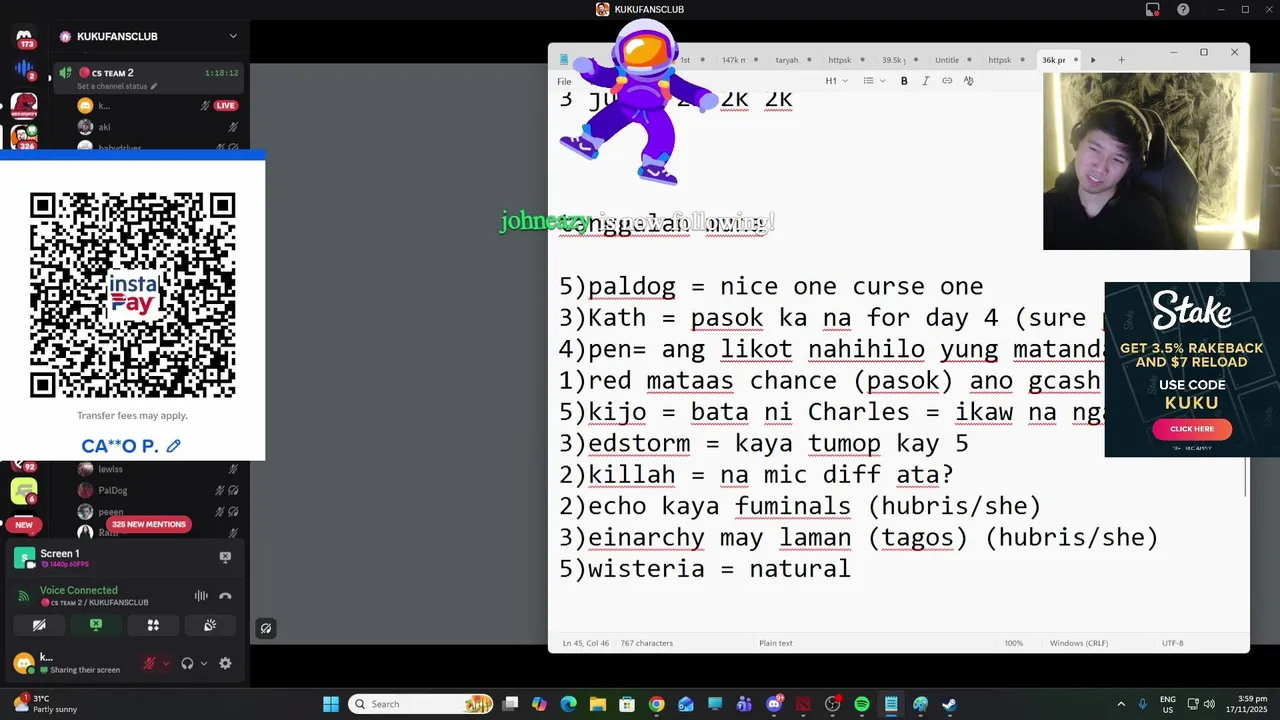Edit the CA**O P. account name pencil
Viewport: 1280px width, 720px height.
pos(174,446)
